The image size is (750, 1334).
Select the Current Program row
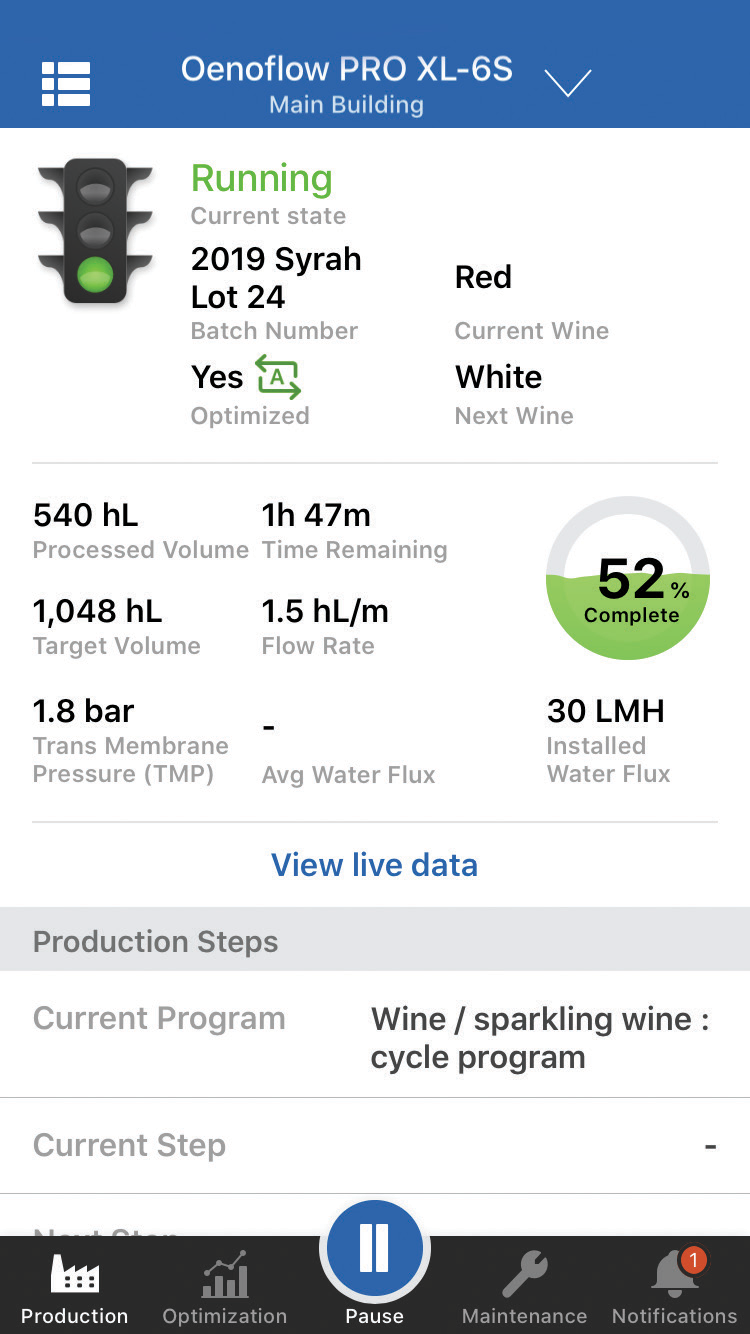[374, 1035]
